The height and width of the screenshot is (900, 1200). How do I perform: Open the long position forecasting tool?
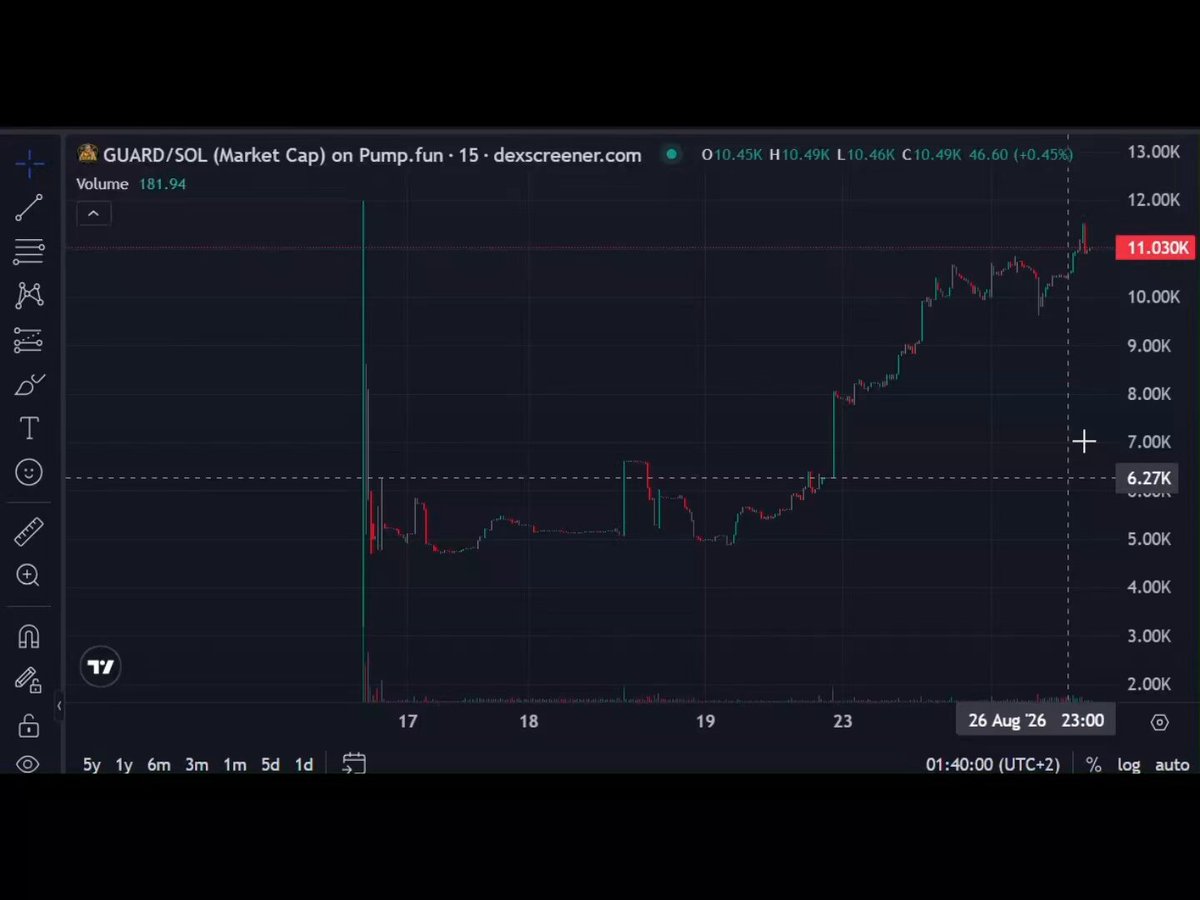[29, 340]
